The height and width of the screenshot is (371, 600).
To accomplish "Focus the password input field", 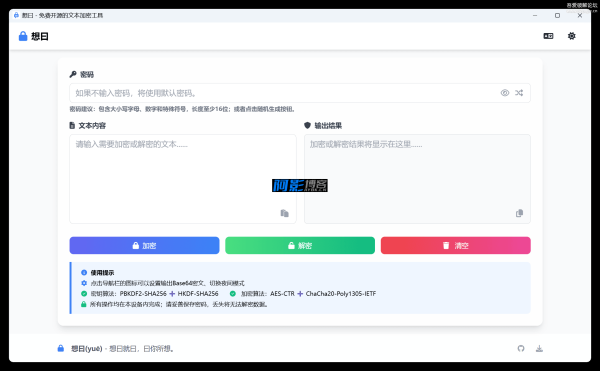I will tap(284, 93).
